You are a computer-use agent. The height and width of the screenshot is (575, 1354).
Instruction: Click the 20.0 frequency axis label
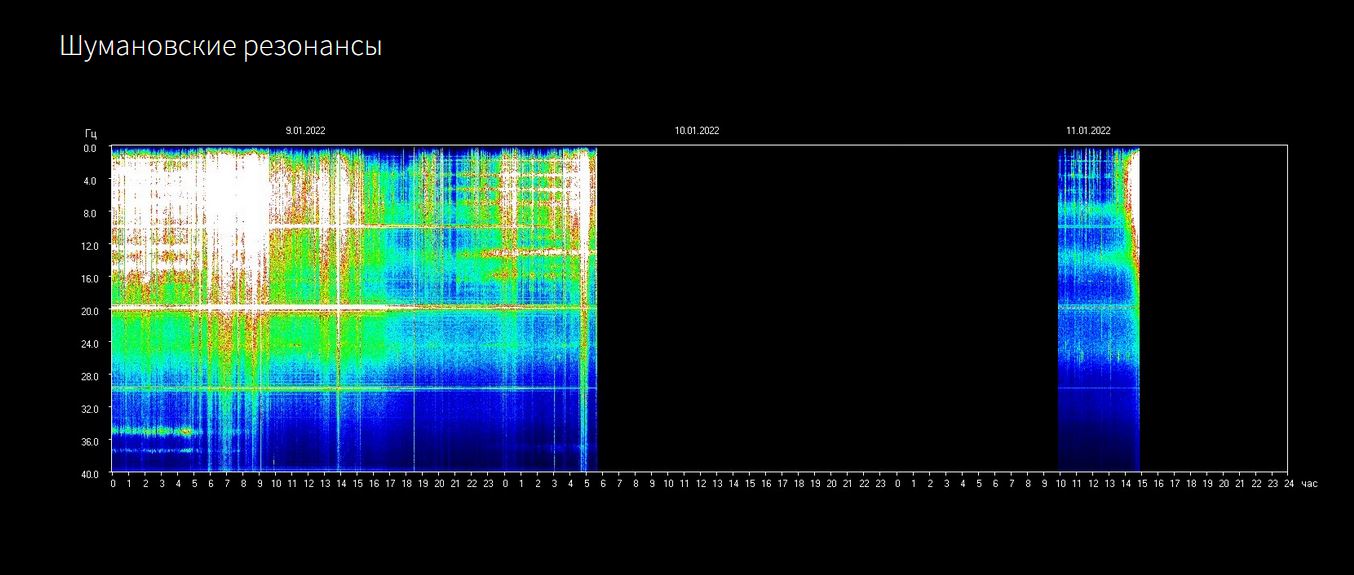pyautogui.click(x=89, y=311)
